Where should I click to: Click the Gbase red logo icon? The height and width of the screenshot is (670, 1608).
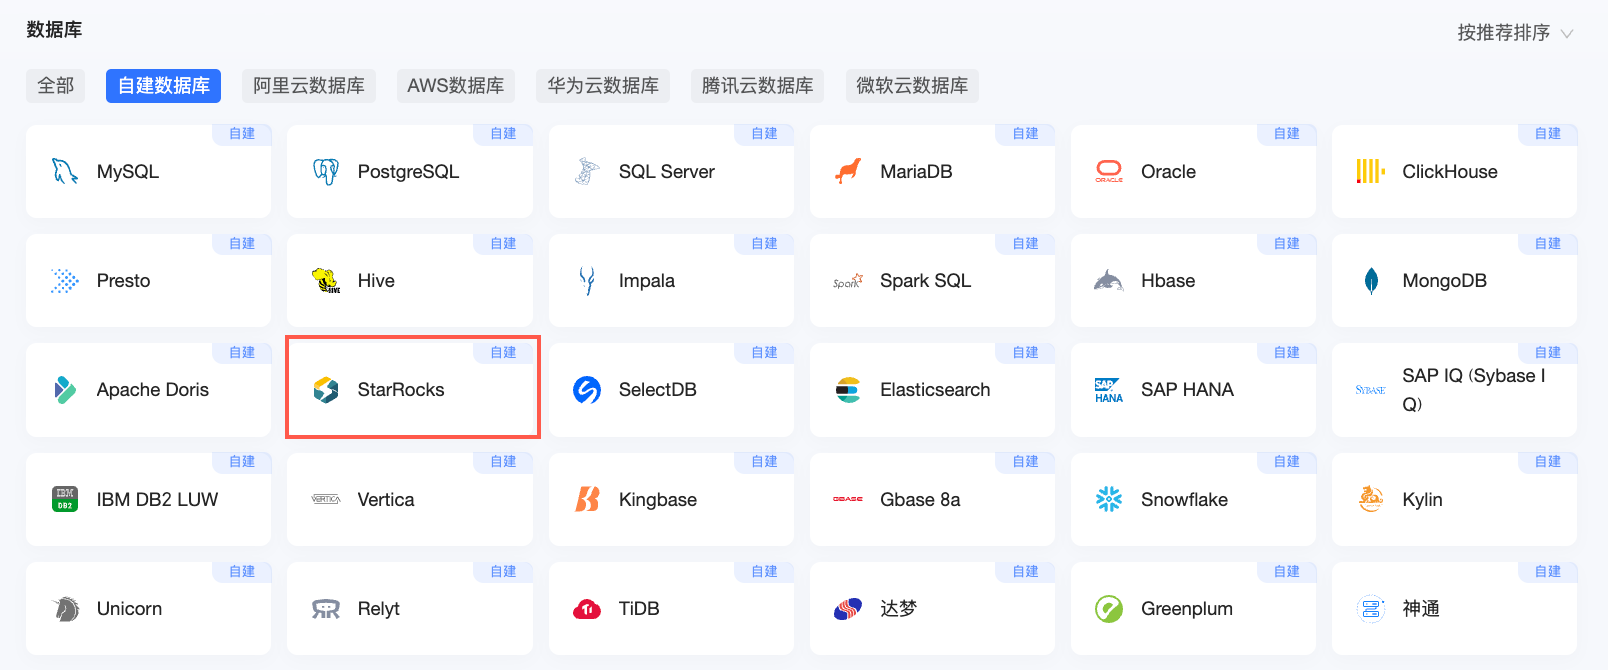click(x=848, y=499)
